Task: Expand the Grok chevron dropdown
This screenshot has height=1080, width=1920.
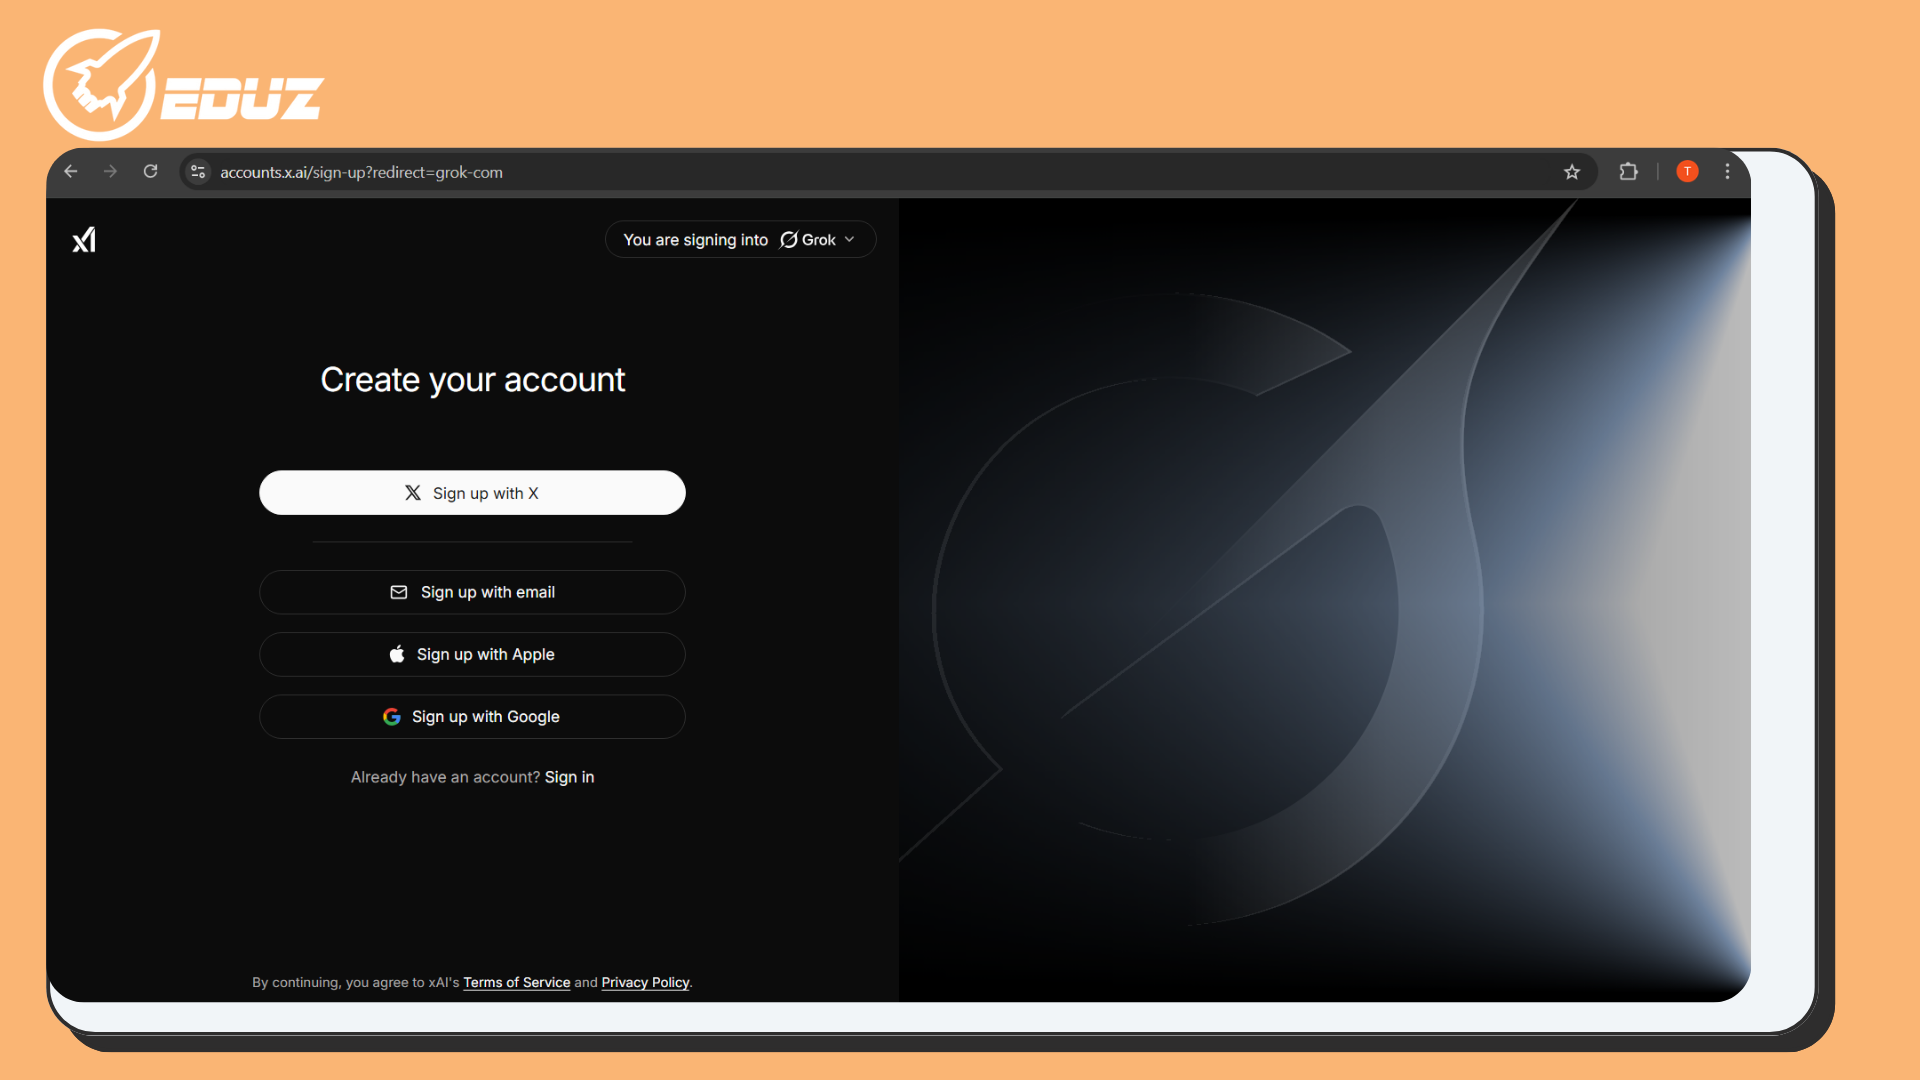Action: click(x=850, y=240)
